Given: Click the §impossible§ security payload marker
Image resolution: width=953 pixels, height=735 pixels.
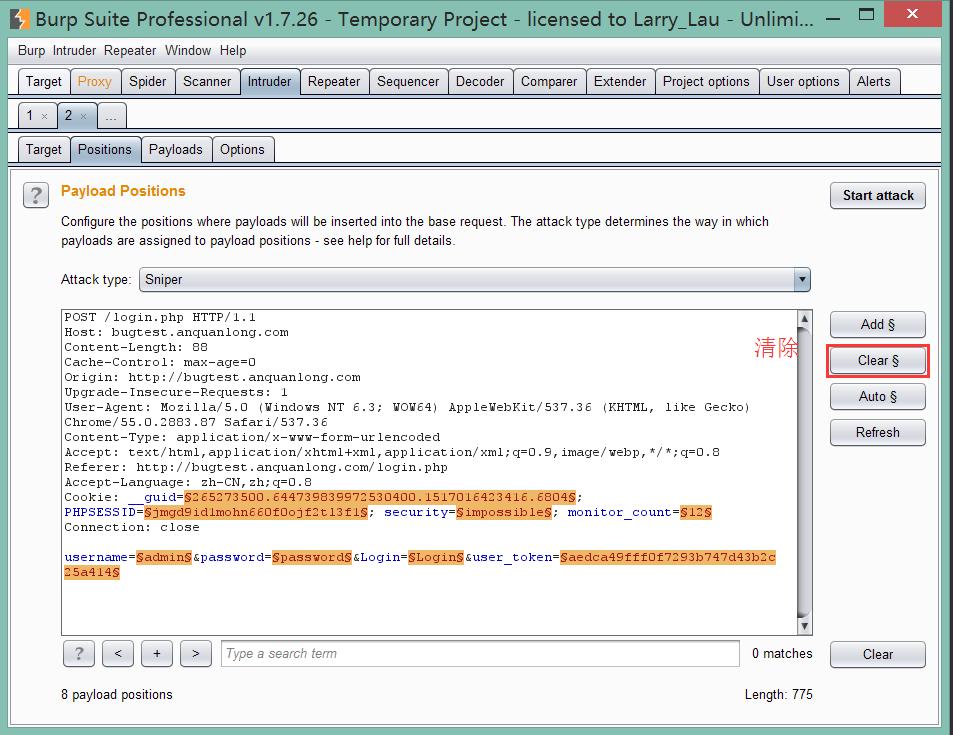Looking at the screenshot, I should [x=504, y=512].
